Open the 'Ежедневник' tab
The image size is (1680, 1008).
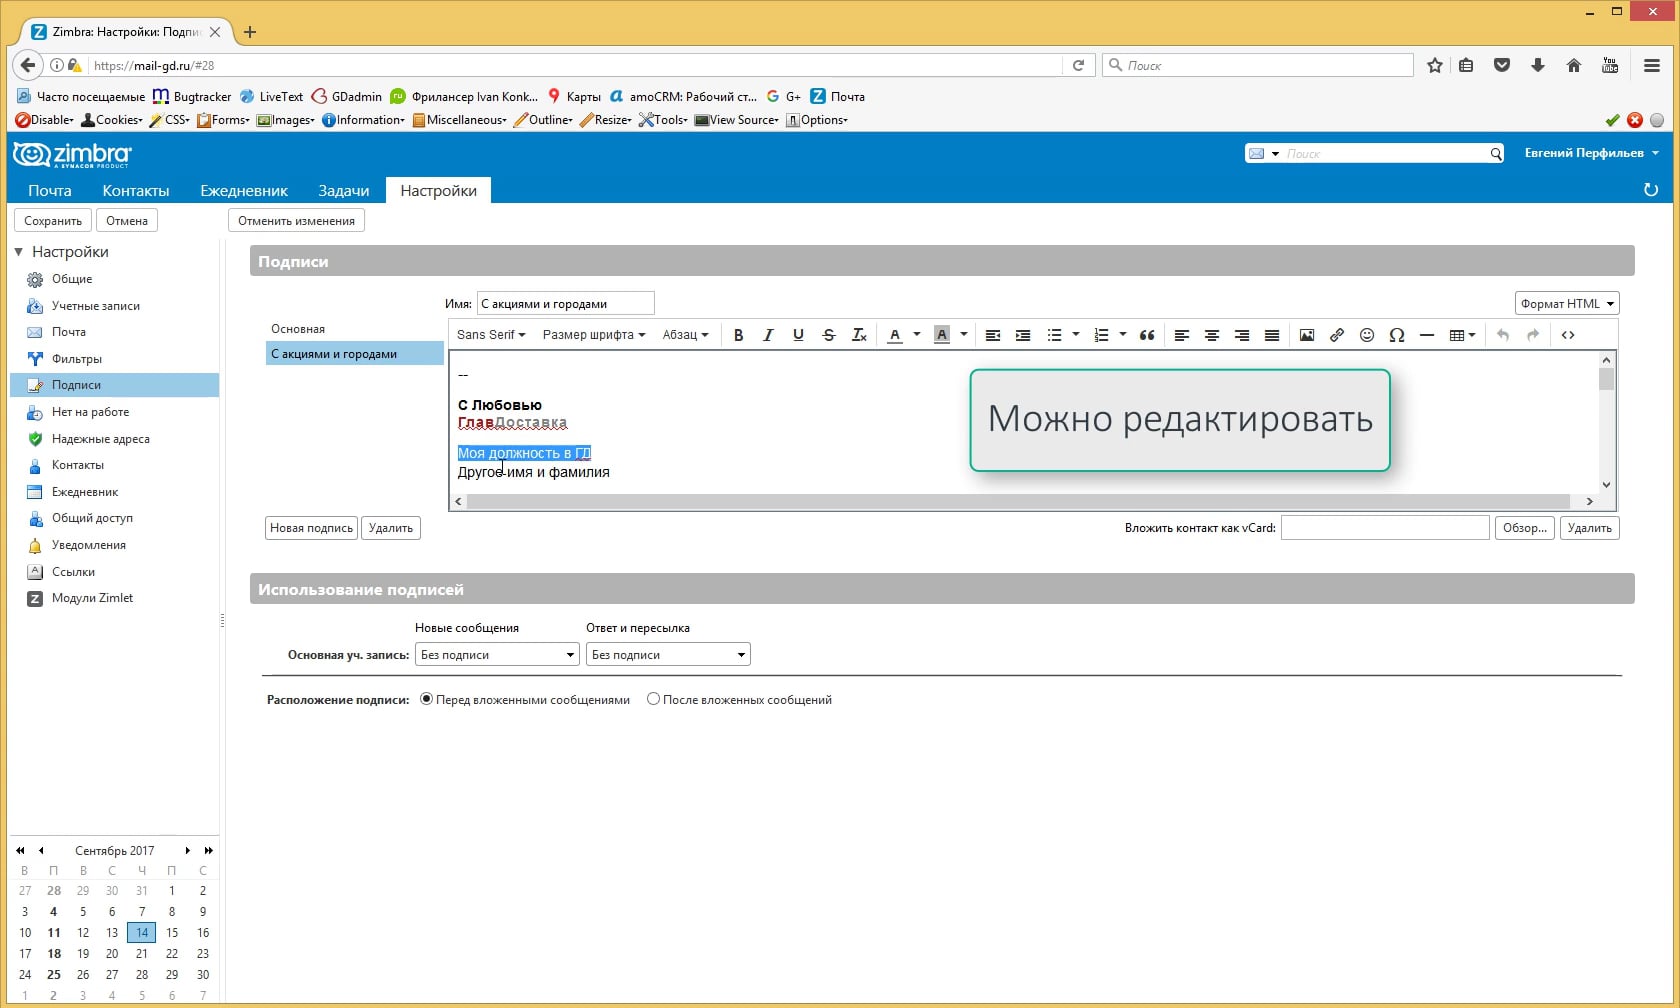[x=244, y=190]
